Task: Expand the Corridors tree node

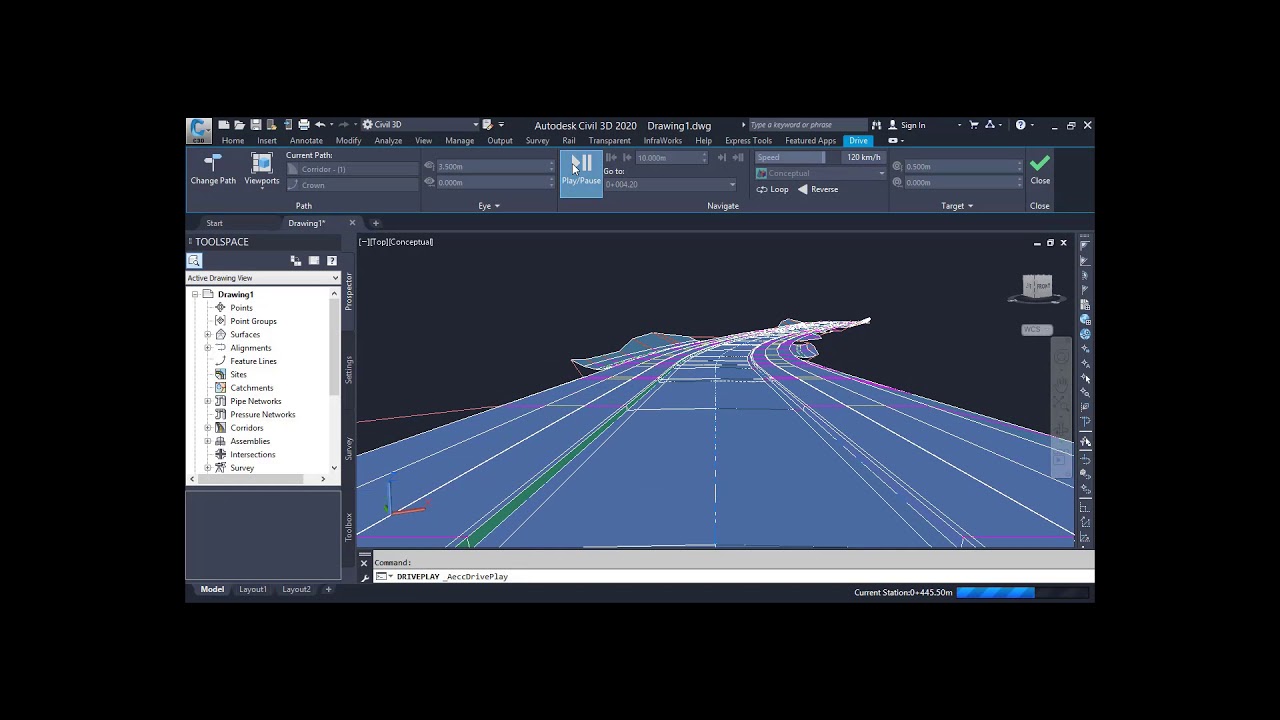Action: pyautogui.click(x=208, y=428)
